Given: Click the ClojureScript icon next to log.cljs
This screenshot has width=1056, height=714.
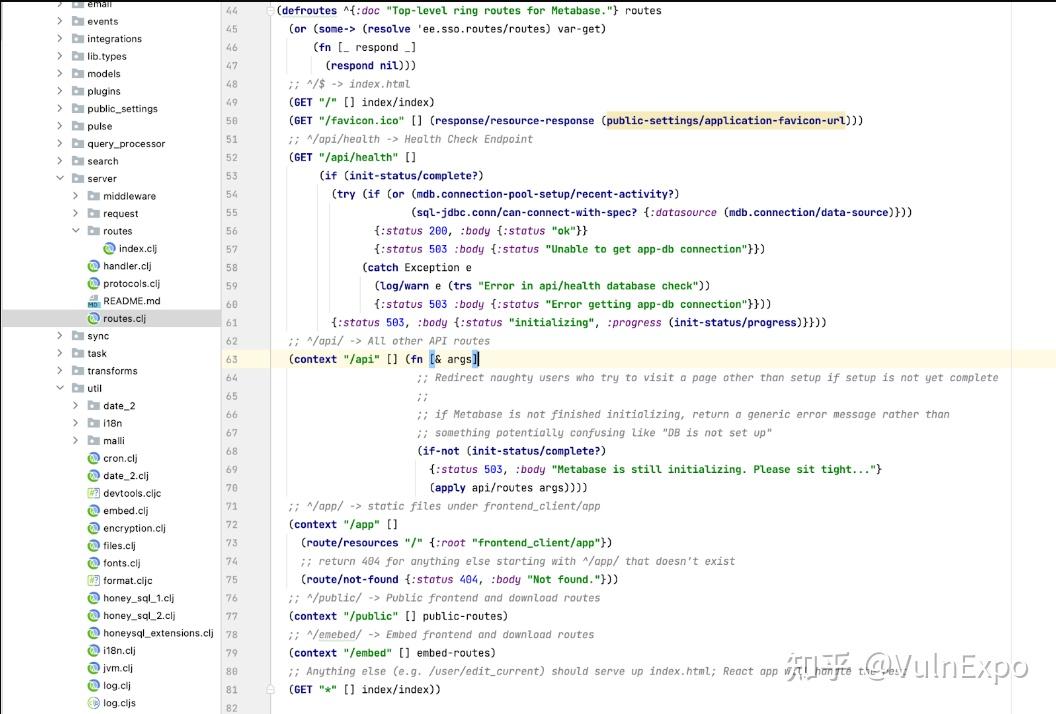Looking at the screenshot, I should [95, 703].
